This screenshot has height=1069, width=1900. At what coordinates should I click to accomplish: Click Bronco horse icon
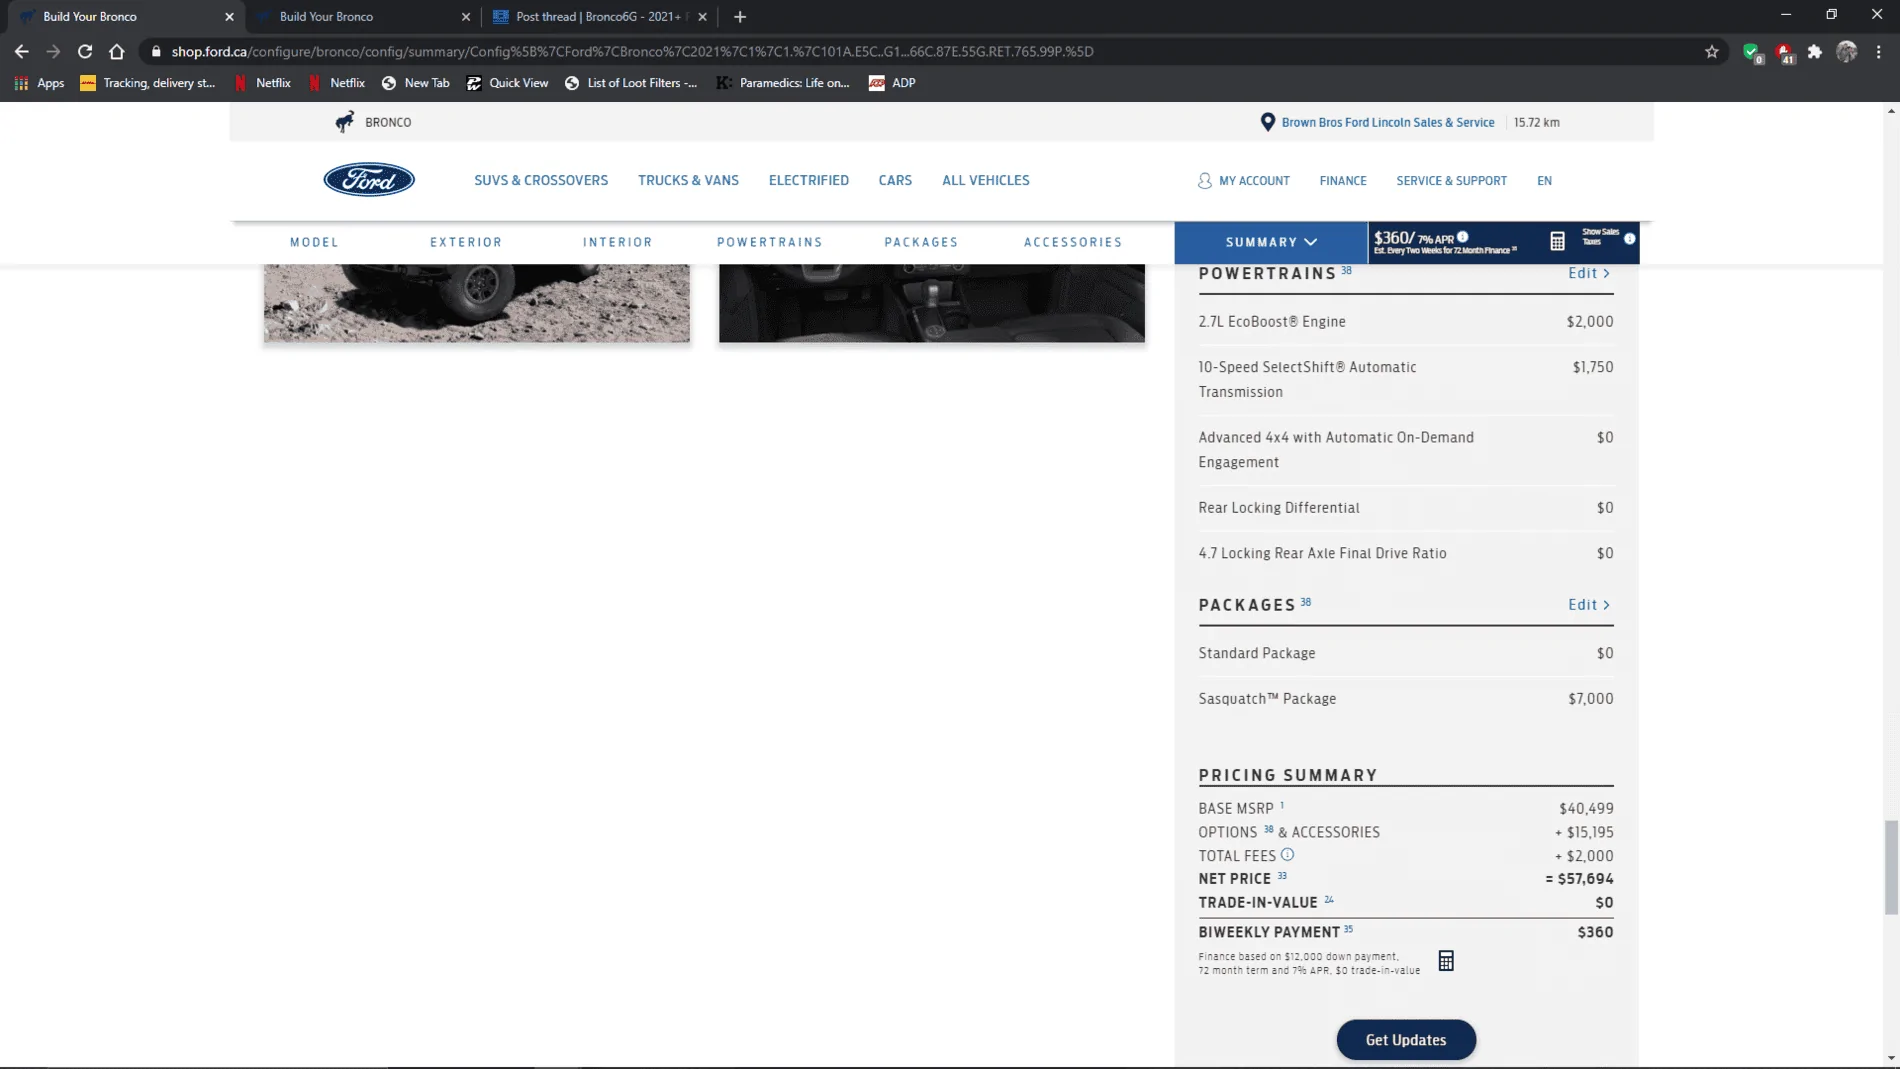tap(344, 122)
